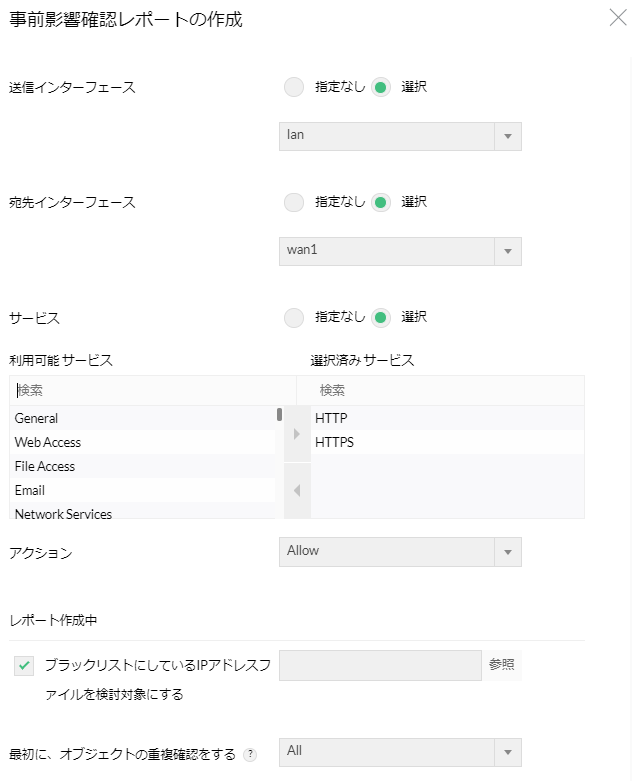Open the 'All' duplicate check dropdown
The height and width of the screenshot is (781, 632).
click(400, 752)
